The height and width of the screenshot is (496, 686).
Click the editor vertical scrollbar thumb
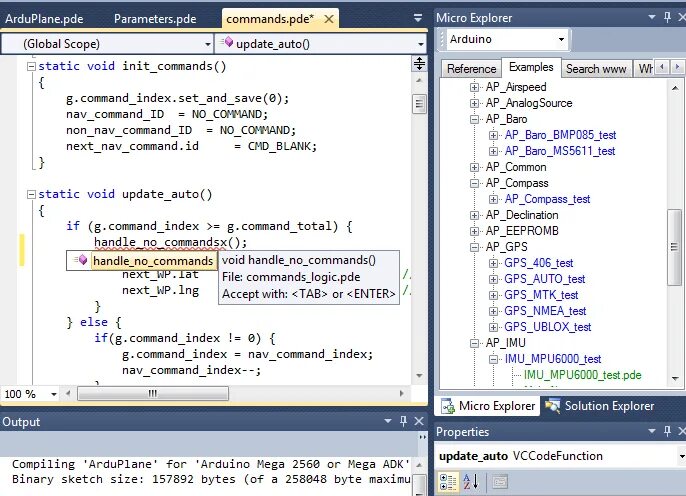point(419,104)
